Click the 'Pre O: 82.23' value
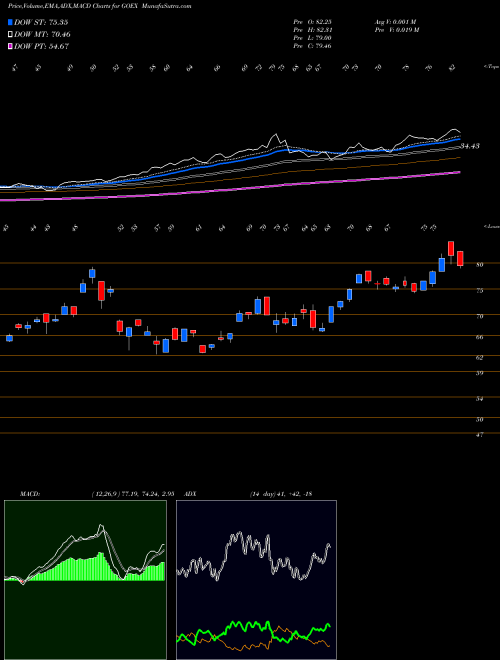Image resolution: width=500 pixels, height=660 pixels. (312, 22)
